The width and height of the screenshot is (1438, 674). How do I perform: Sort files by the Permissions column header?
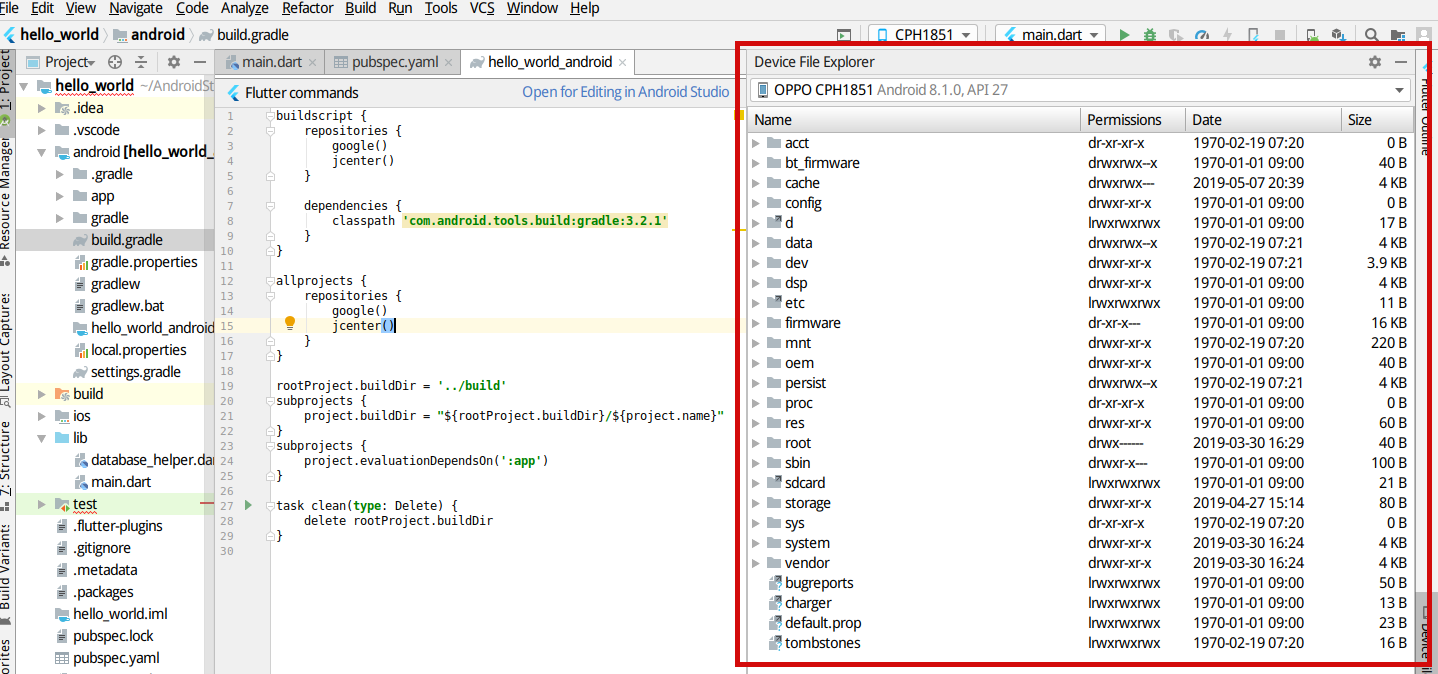pos(1124,120)
